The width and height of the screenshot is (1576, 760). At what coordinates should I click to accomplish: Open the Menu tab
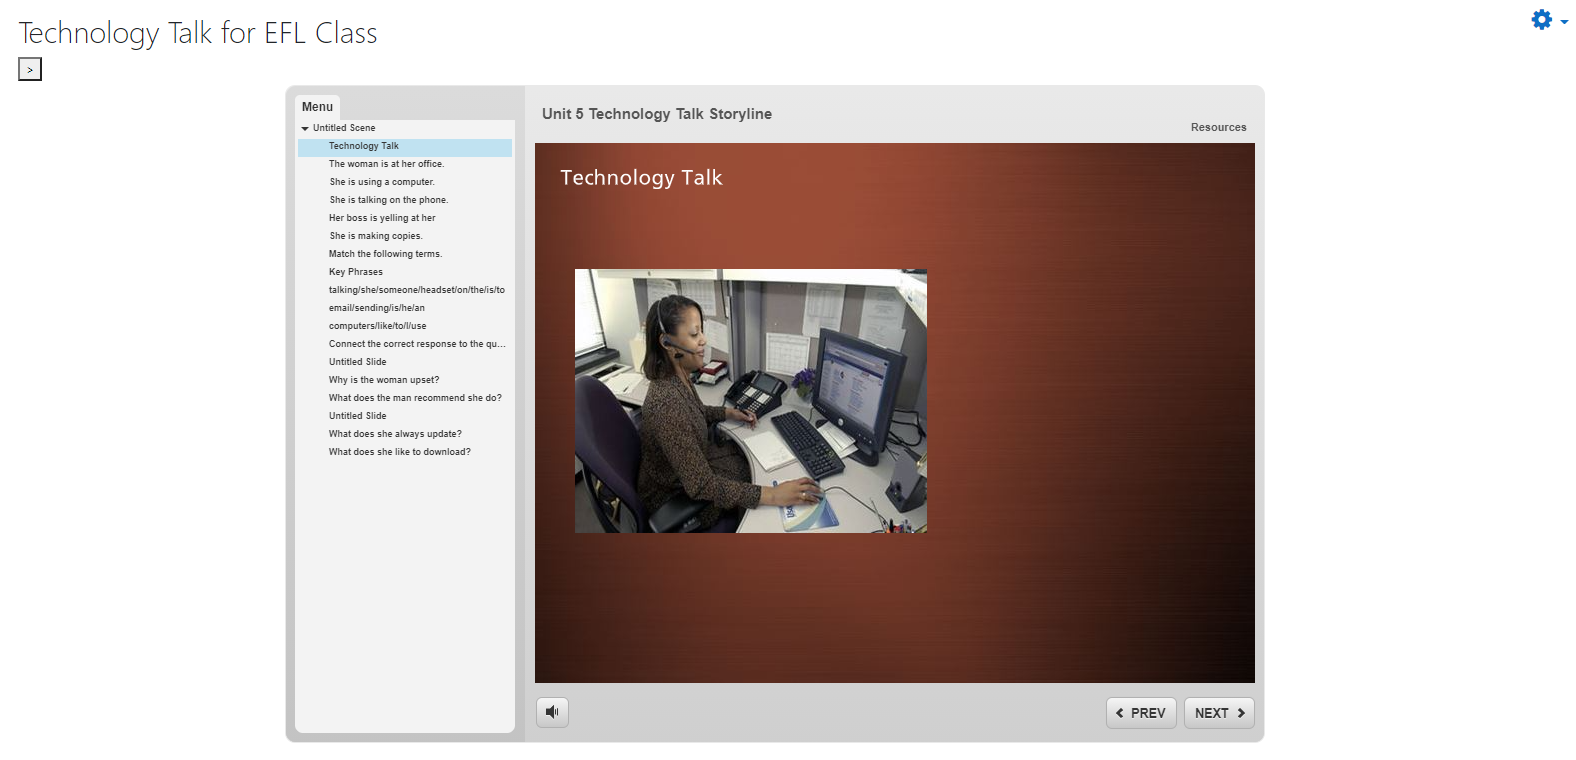coord(317,107)
